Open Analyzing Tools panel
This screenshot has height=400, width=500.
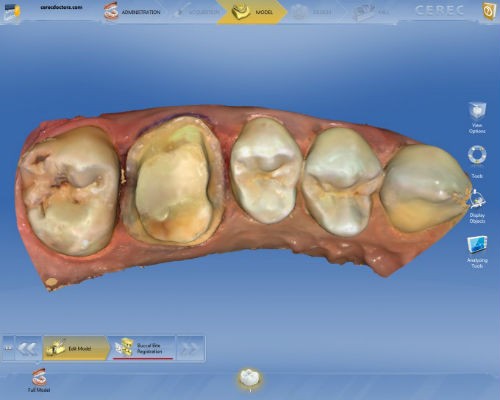(x=477, y=252)
